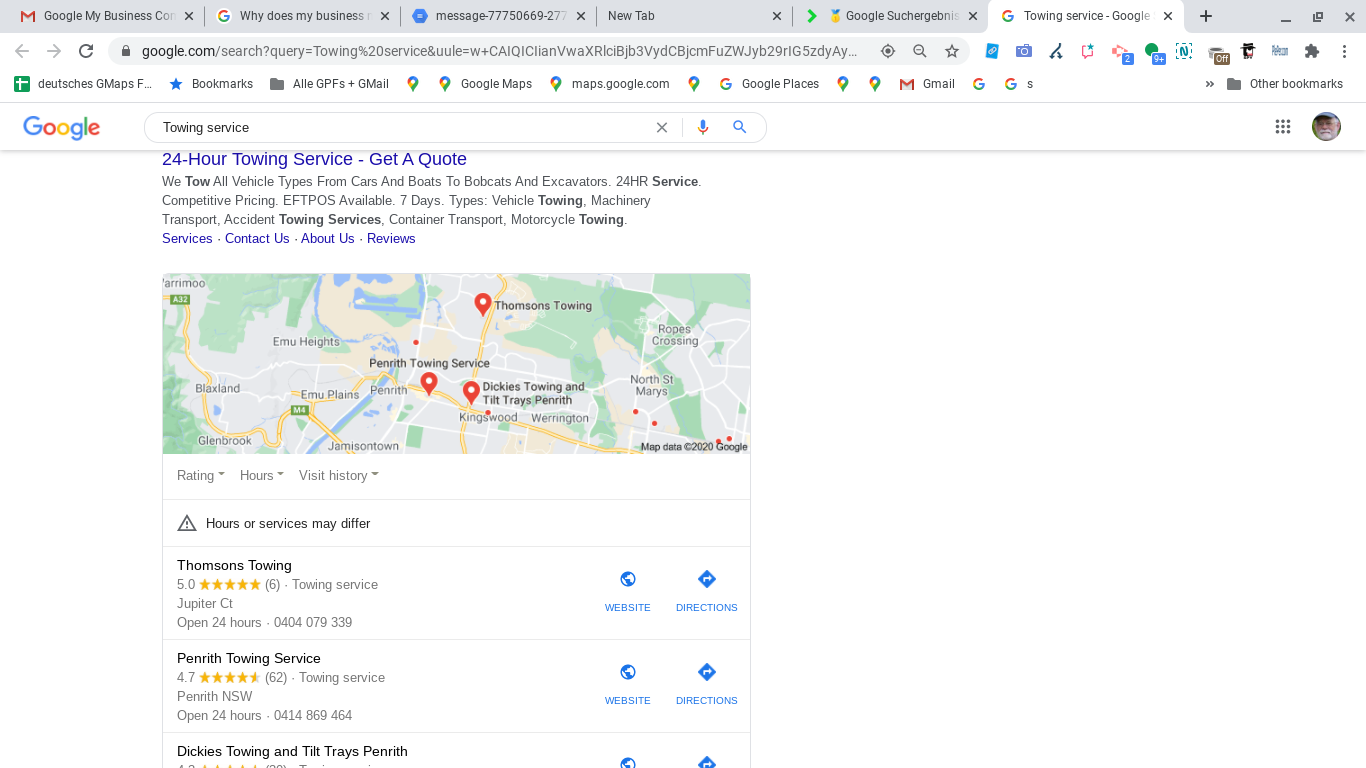This screenshot has height=768, width=1366.
Task: Open the Extensions puzzle piece menu
Action: 1312,51
